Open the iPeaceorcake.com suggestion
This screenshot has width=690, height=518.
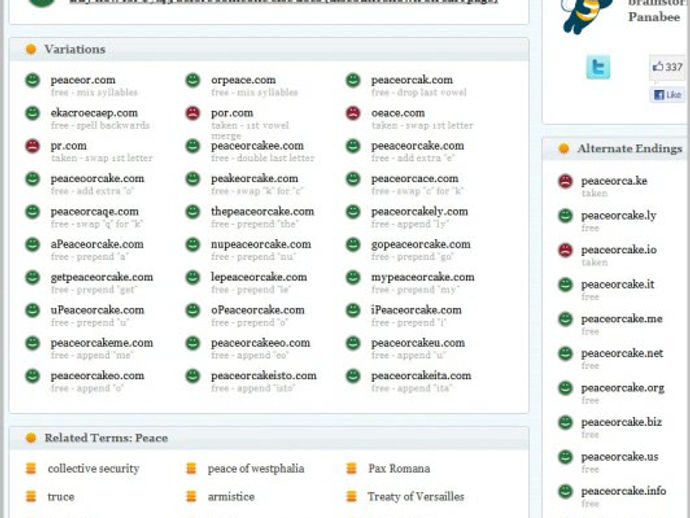point(416,310)
